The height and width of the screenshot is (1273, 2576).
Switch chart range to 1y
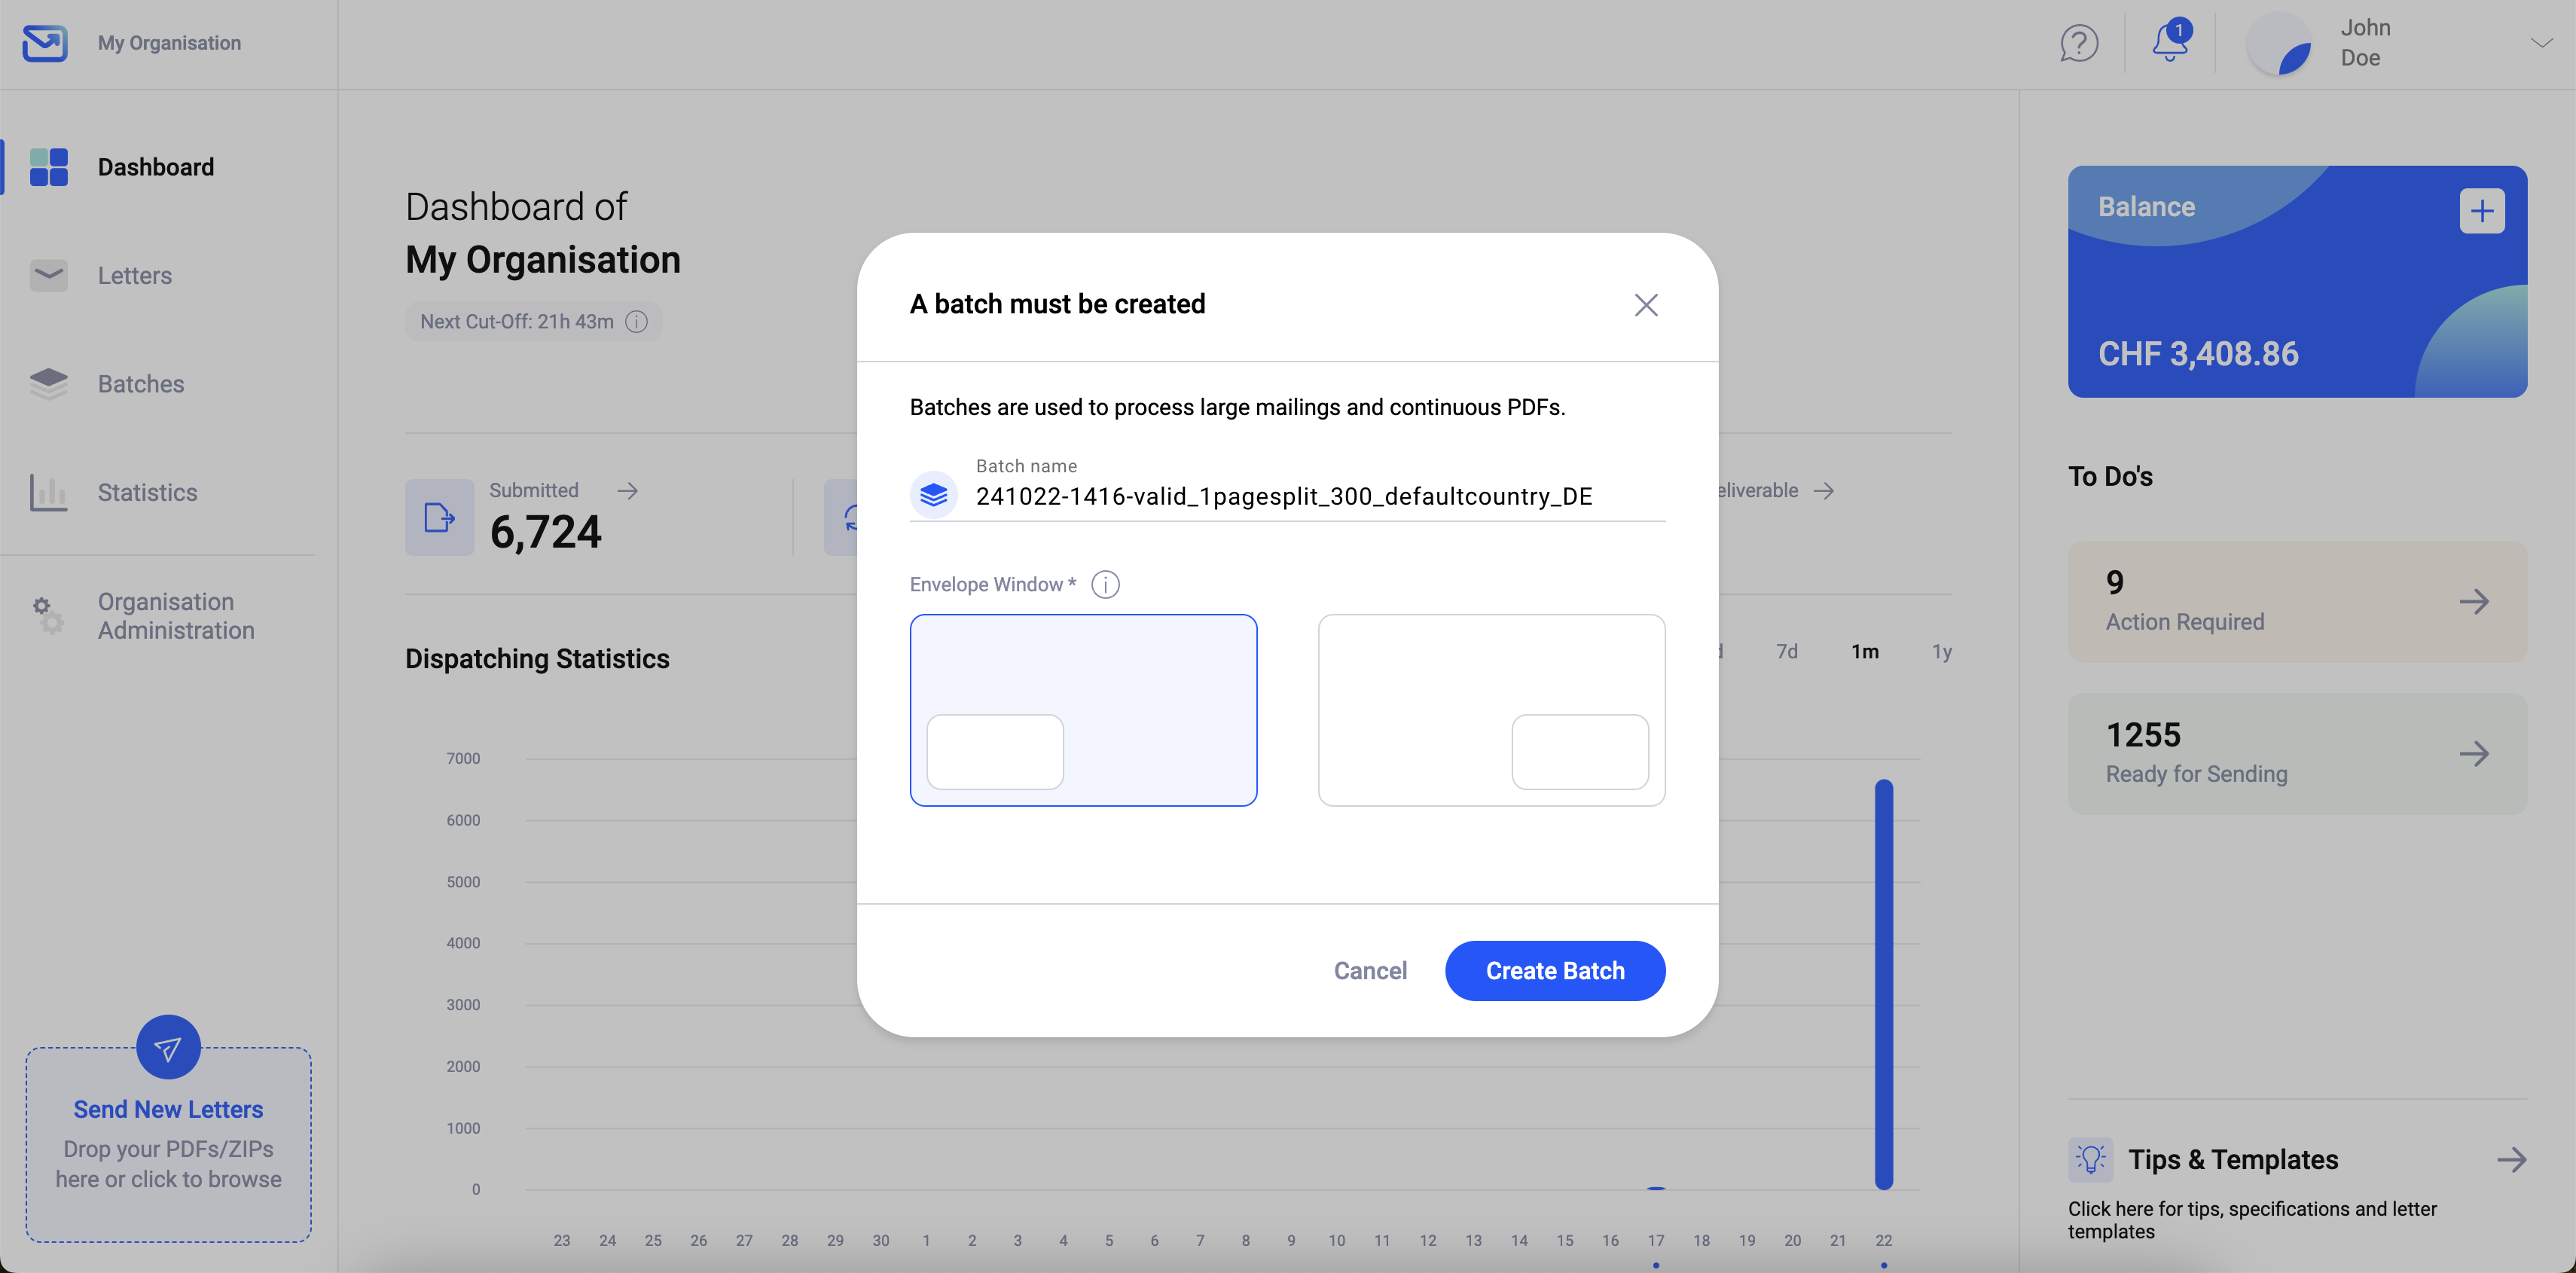click(x=1941, y=652)
